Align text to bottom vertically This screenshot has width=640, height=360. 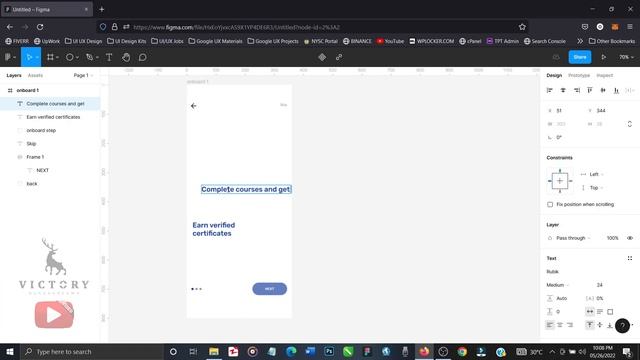pyautogui.click(x=609, y=325)
